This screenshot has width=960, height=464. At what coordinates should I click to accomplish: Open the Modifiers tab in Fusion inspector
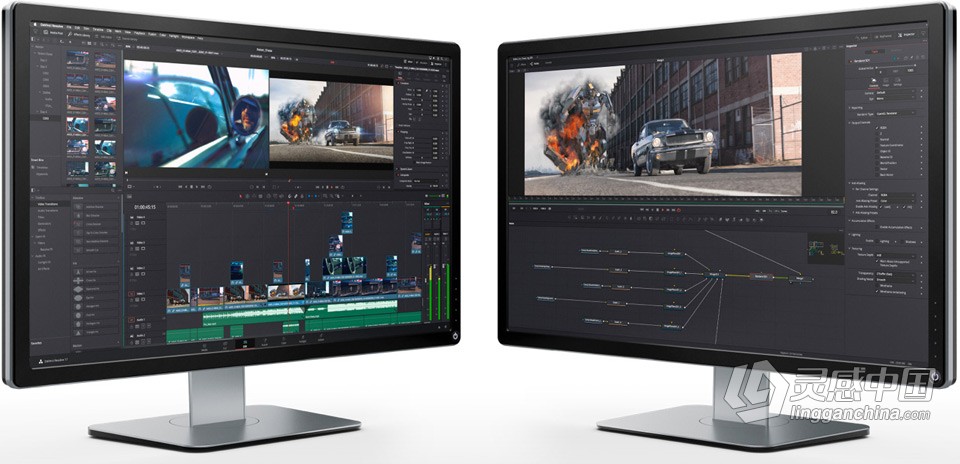tap(896, 50)
